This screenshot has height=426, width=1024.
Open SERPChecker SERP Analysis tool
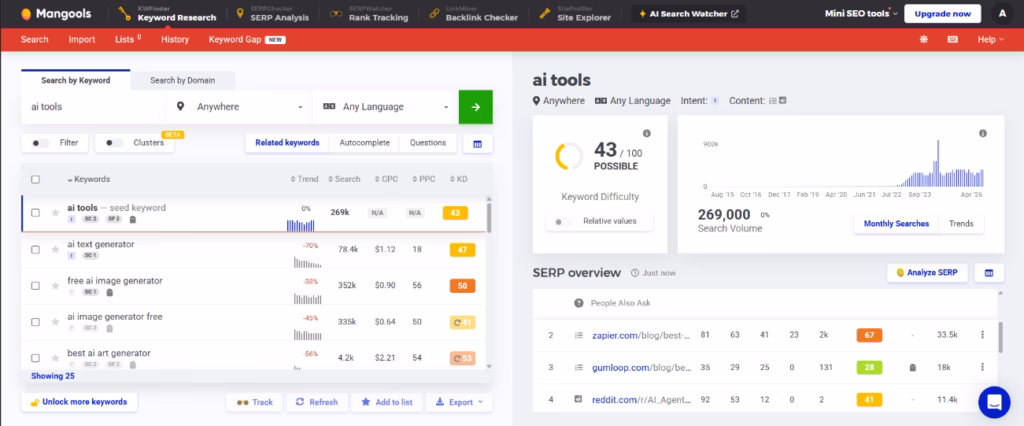tap(272, 14)
